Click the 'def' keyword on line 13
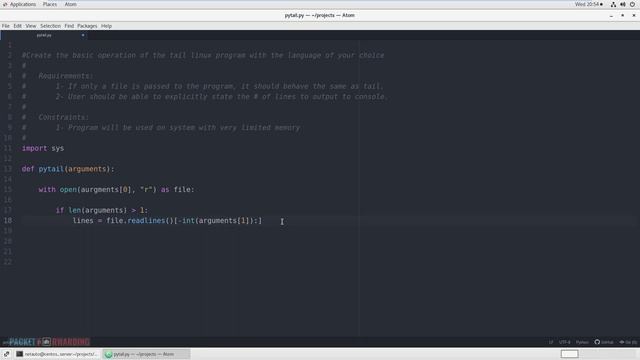 click(28, 169)
